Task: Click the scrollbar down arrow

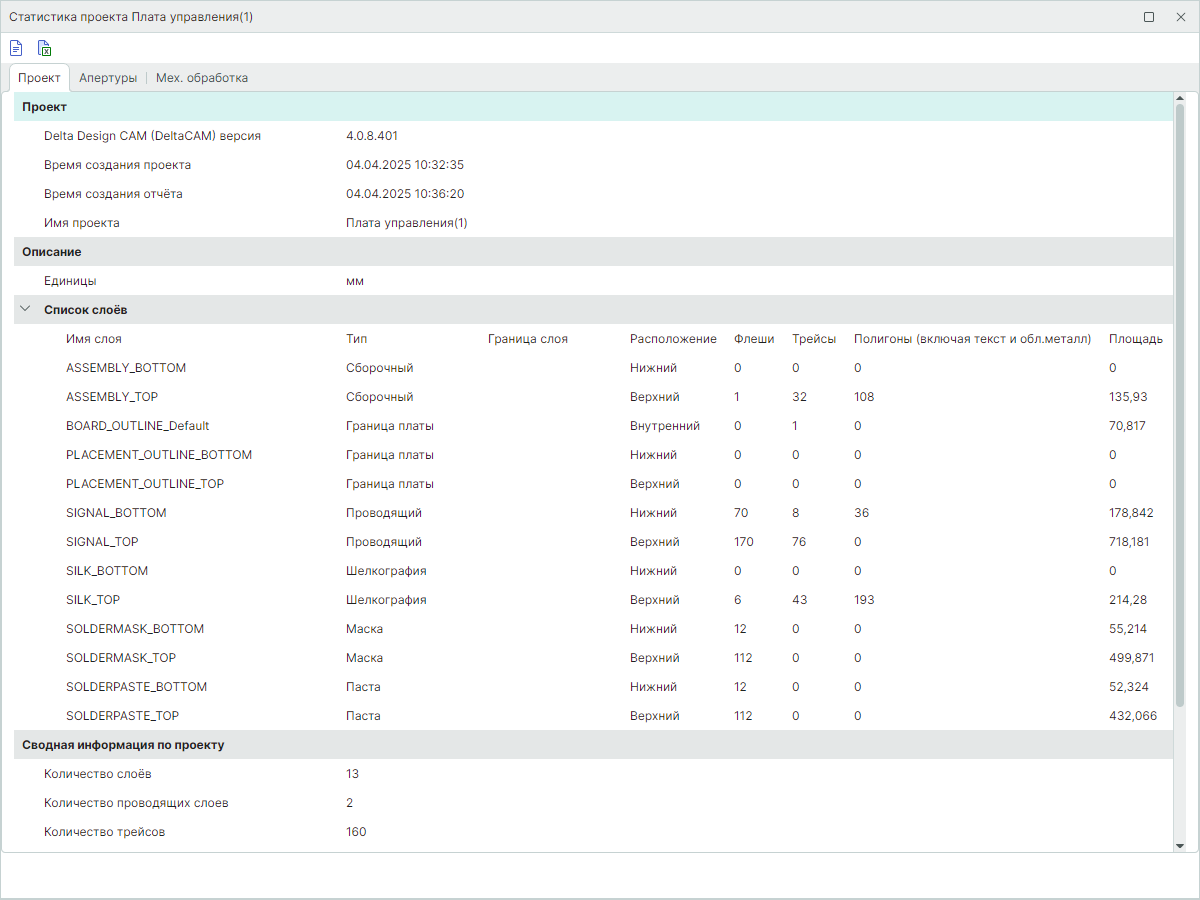Action: point(1179,845)
